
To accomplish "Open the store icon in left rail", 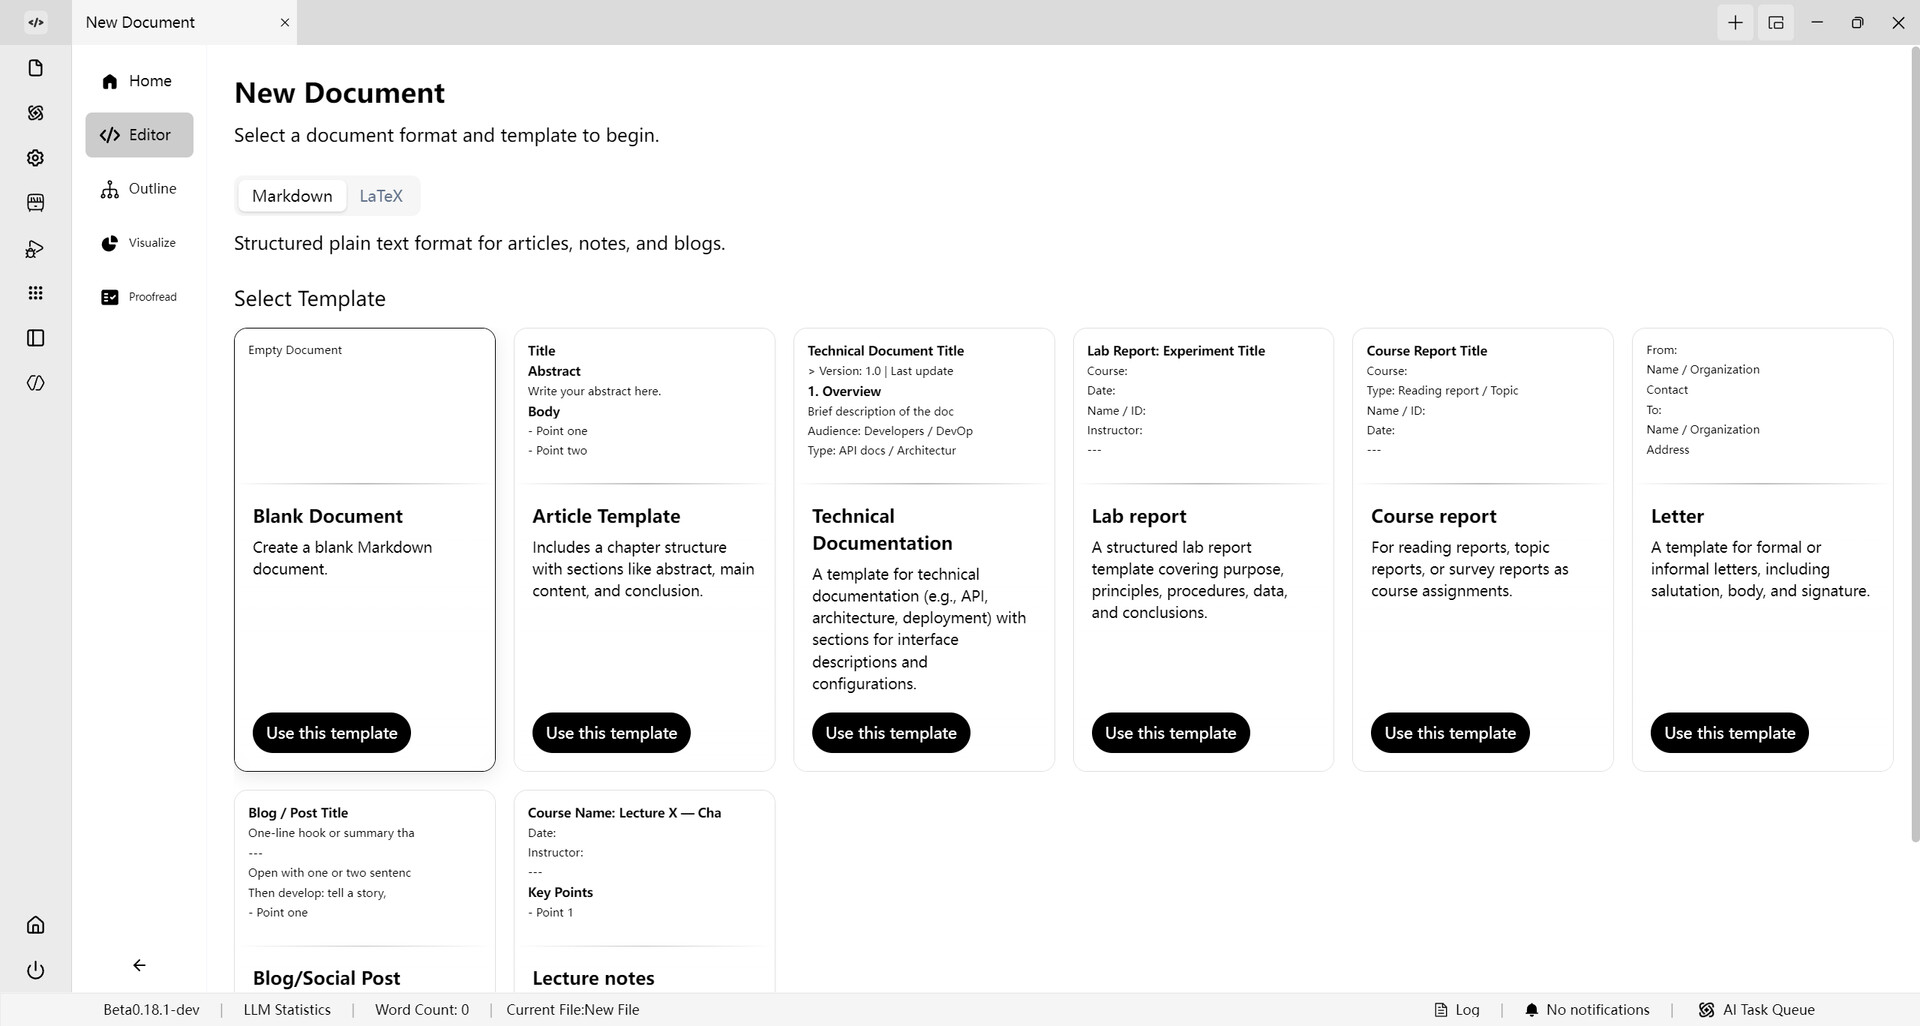I will pos(36,203).
